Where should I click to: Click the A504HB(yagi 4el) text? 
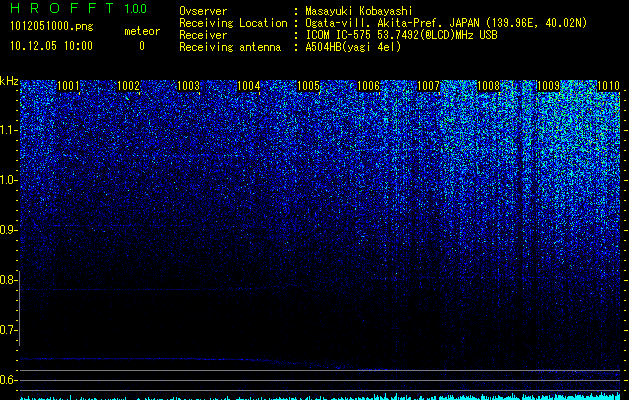pos(353,47)
